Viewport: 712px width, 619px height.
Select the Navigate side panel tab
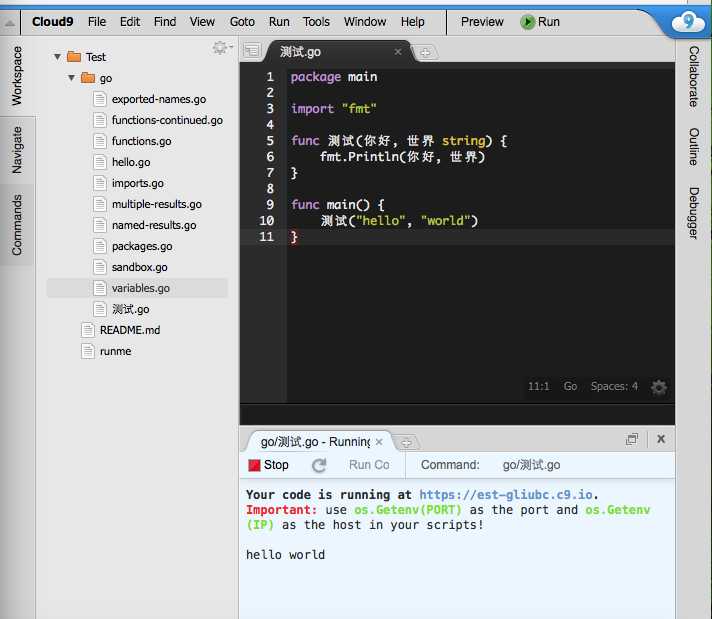17,150
